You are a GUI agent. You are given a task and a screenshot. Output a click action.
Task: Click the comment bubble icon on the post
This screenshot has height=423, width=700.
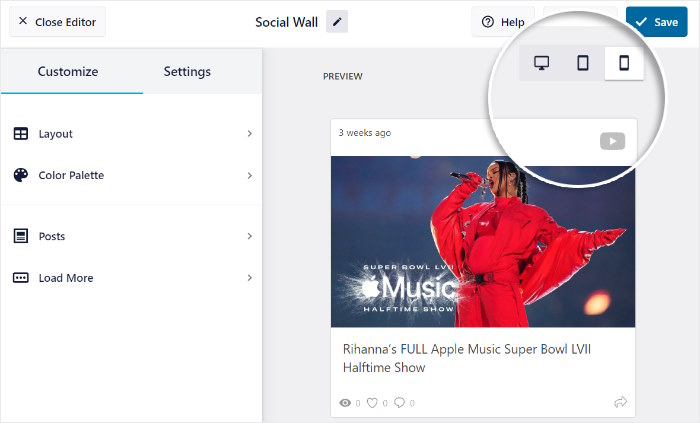tap(400, 403)
